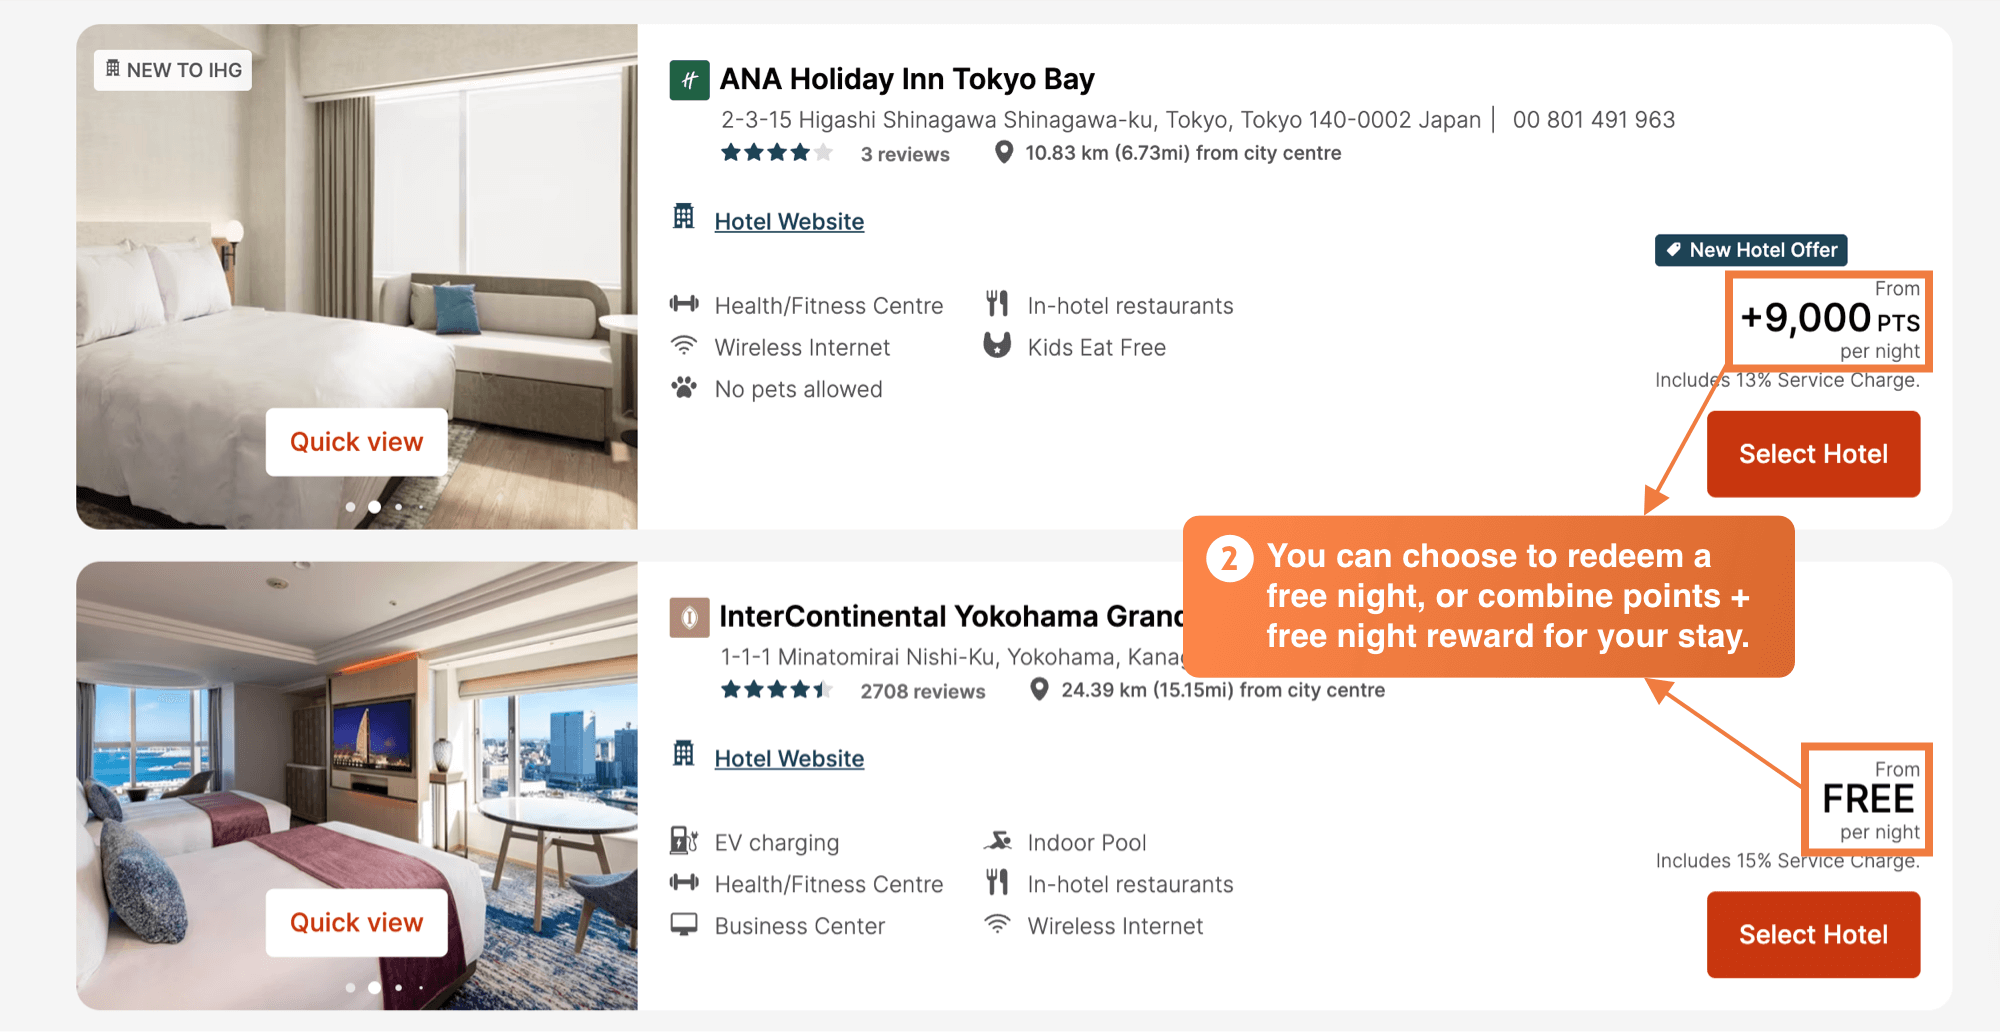Click the ANA Holiday Inn Tokyo Bay title
The height and width of the screenshot is (1032, 2000).
pyautogui.click(x=907, y=79)
